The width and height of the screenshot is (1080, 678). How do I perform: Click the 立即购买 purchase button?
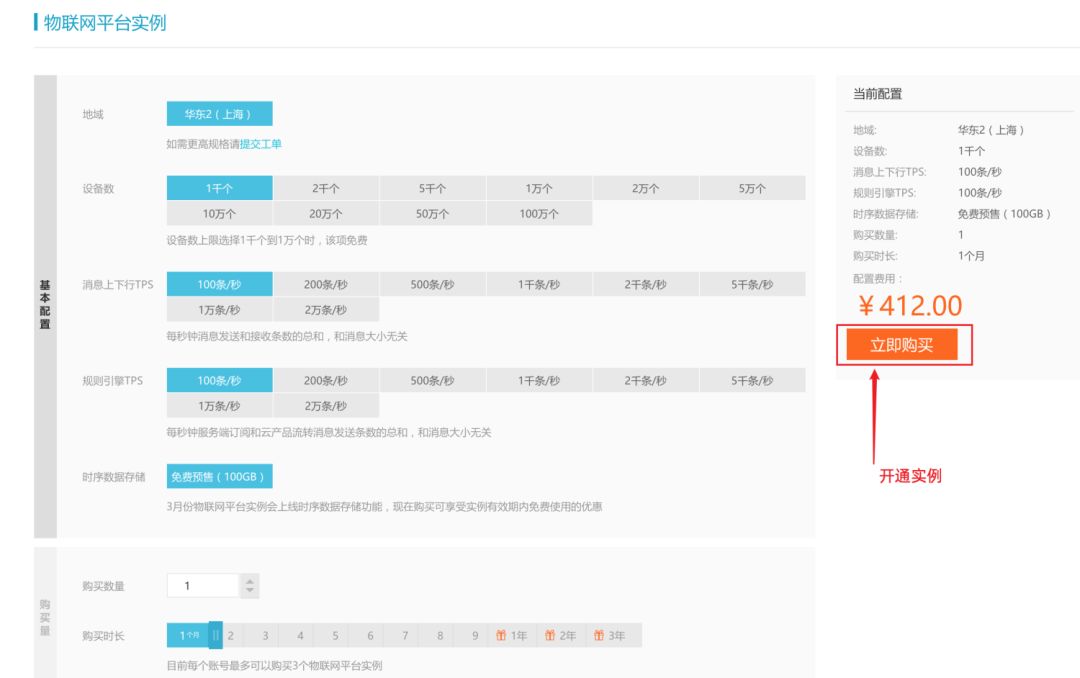[903, 345]
